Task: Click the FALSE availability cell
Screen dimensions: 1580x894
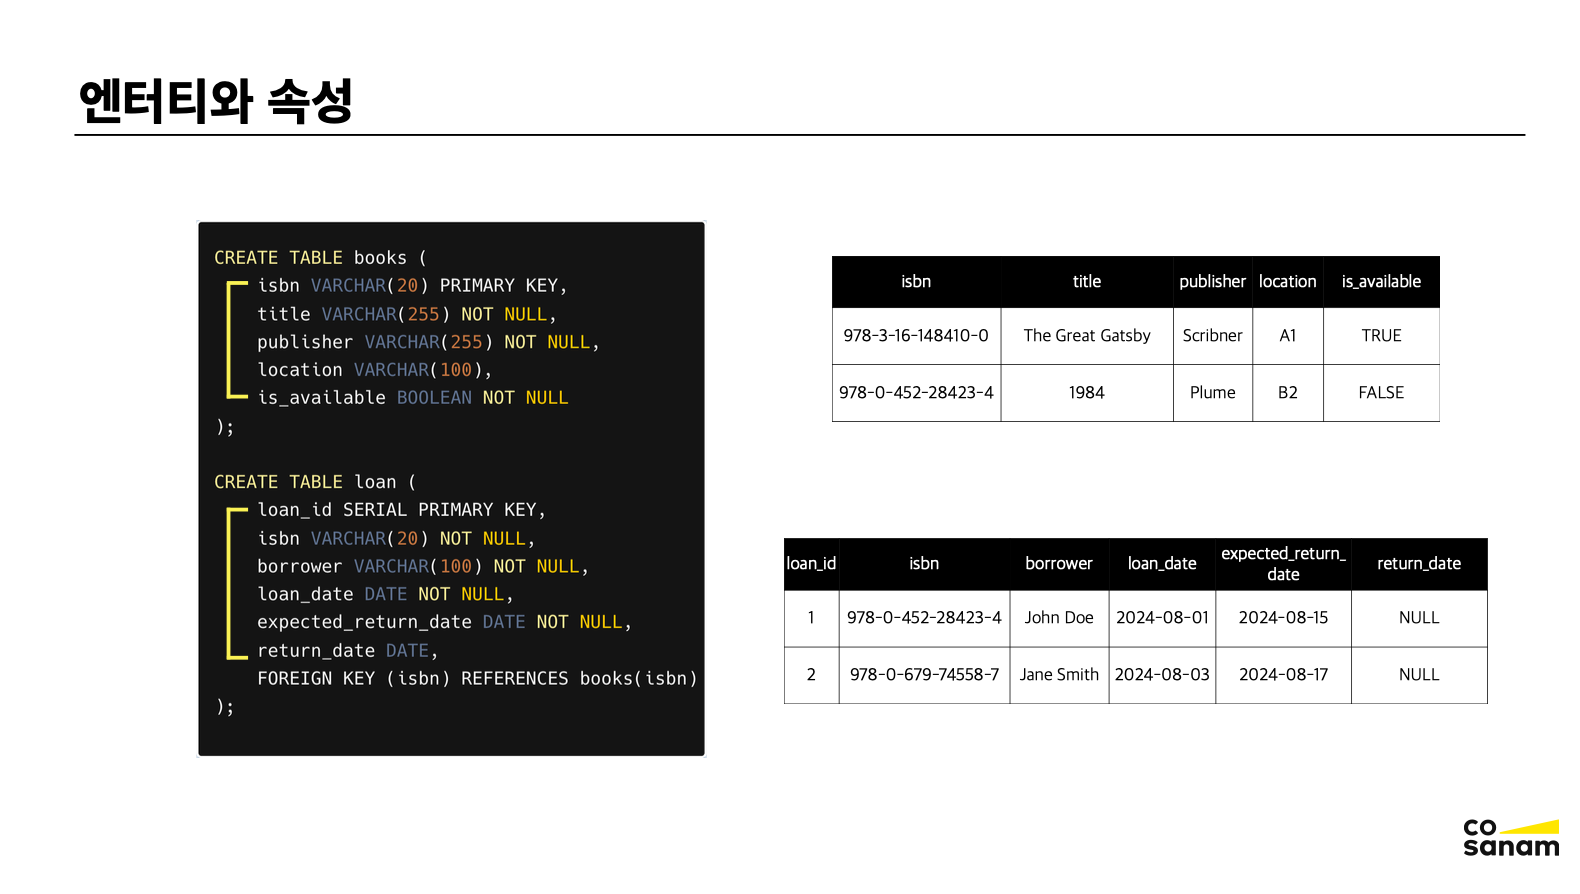Action: [1380, 393]
